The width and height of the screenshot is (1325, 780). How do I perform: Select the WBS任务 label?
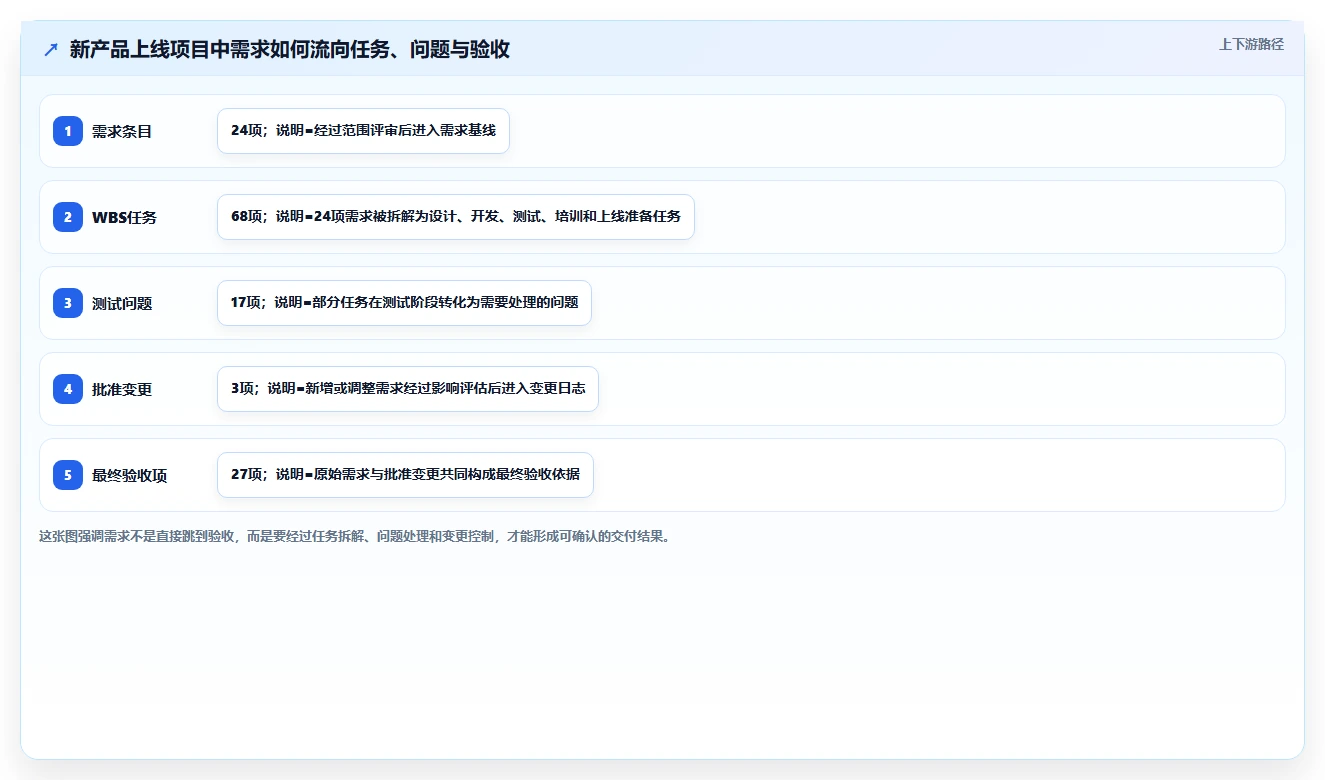click(x=124, y=217)
